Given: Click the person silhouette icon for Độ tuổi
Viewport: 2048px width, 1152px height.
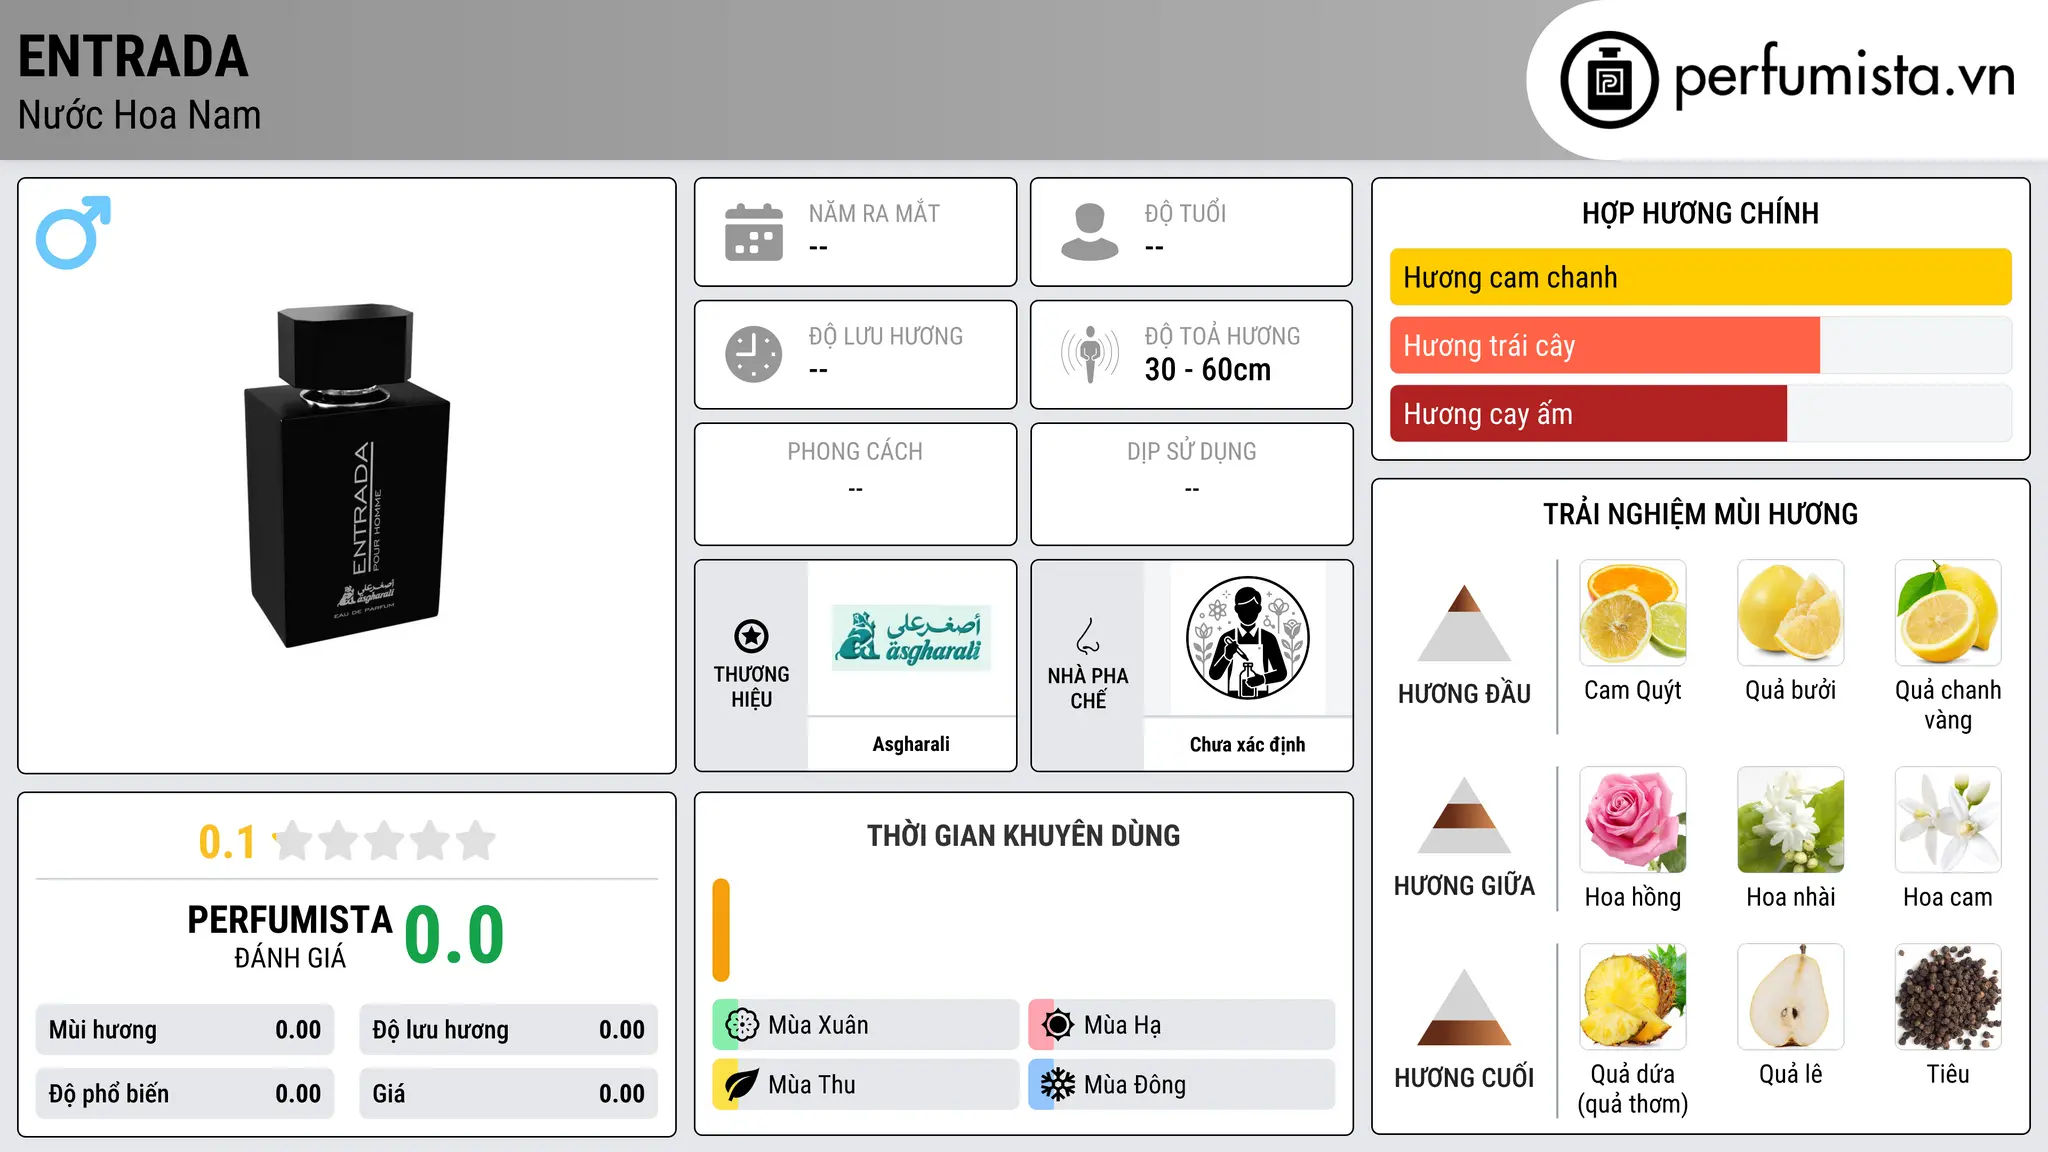Looking at the screenshot, I should [x=1090, y=232].
